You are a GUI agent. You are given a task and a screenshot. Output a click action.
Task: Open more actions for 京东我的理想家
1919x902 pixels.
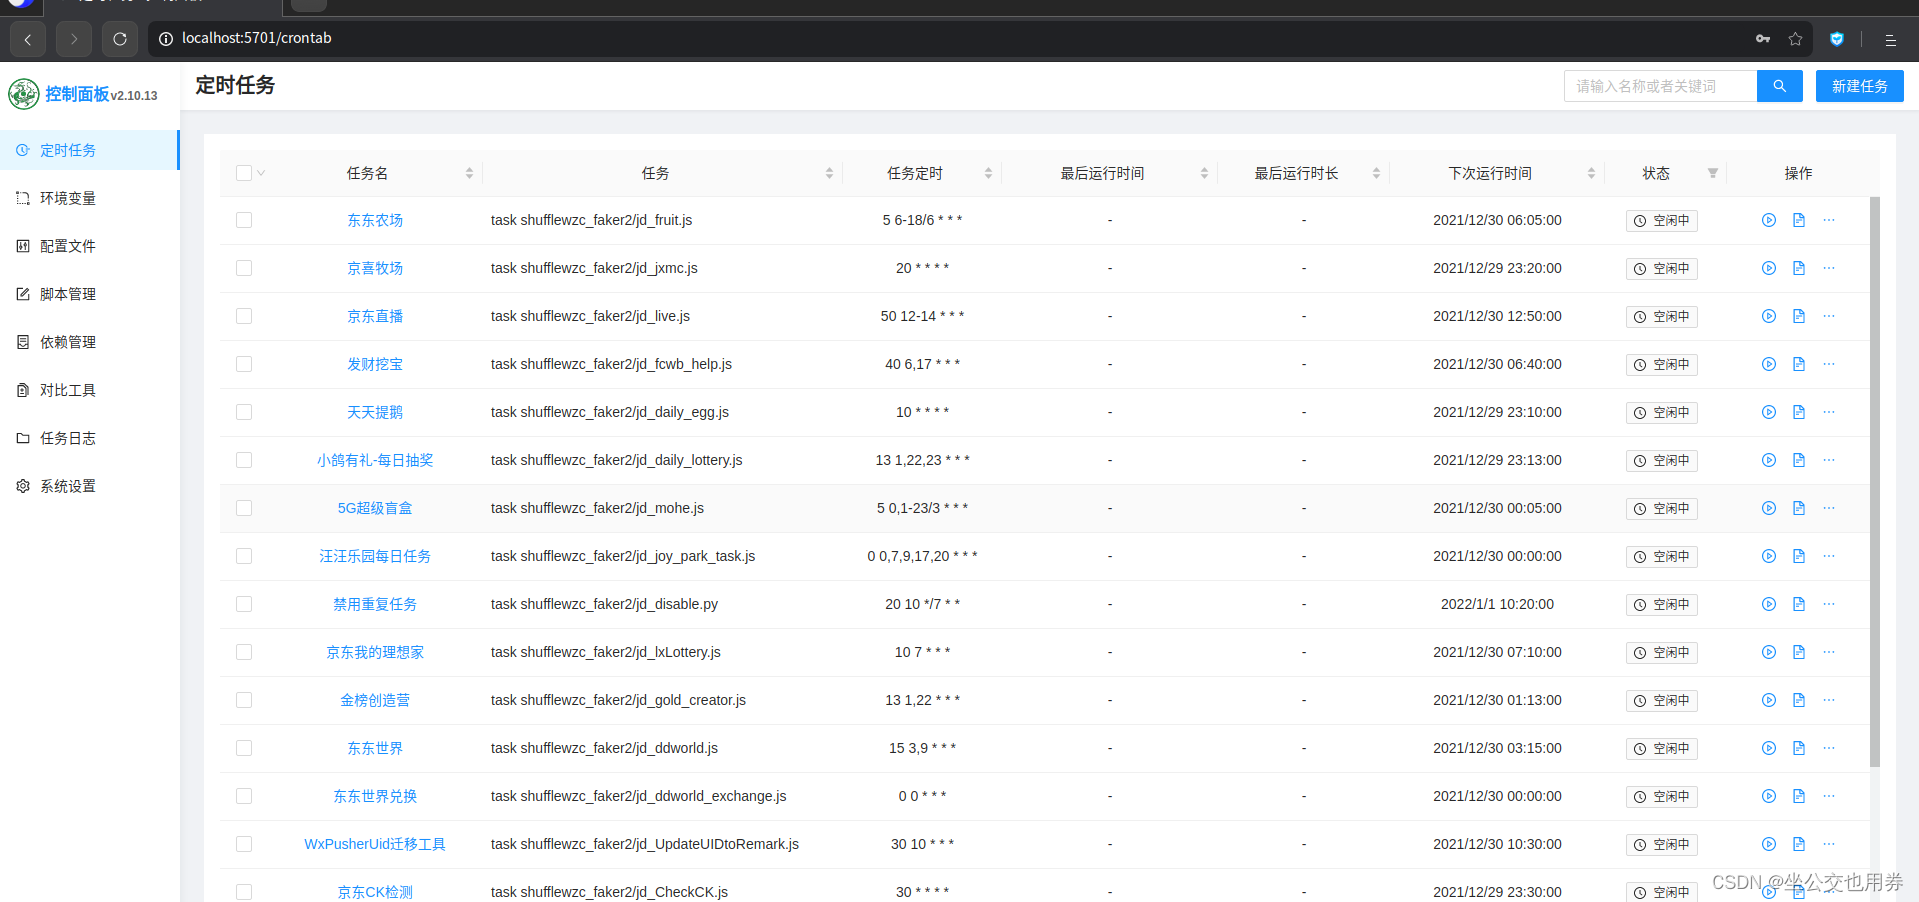[x=1828, y=652]
